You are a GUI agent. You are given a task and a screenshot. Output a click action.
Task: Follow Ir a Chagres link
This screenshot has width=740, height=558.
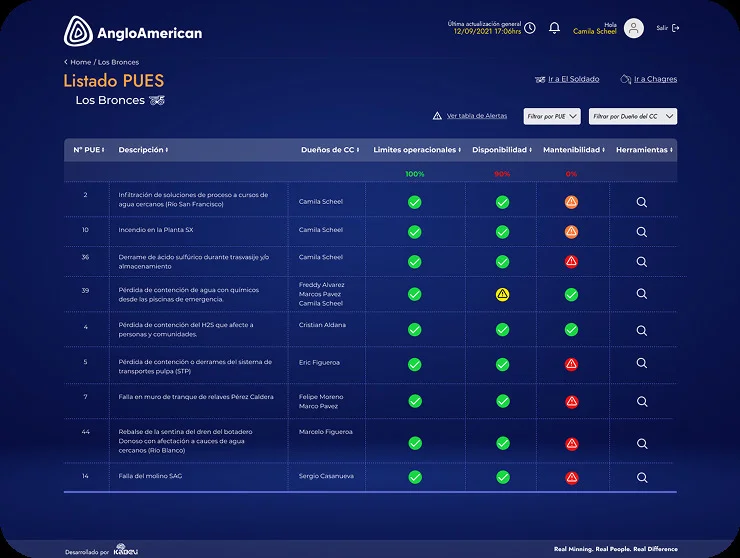pyautogui.click(x=655, y=79)
